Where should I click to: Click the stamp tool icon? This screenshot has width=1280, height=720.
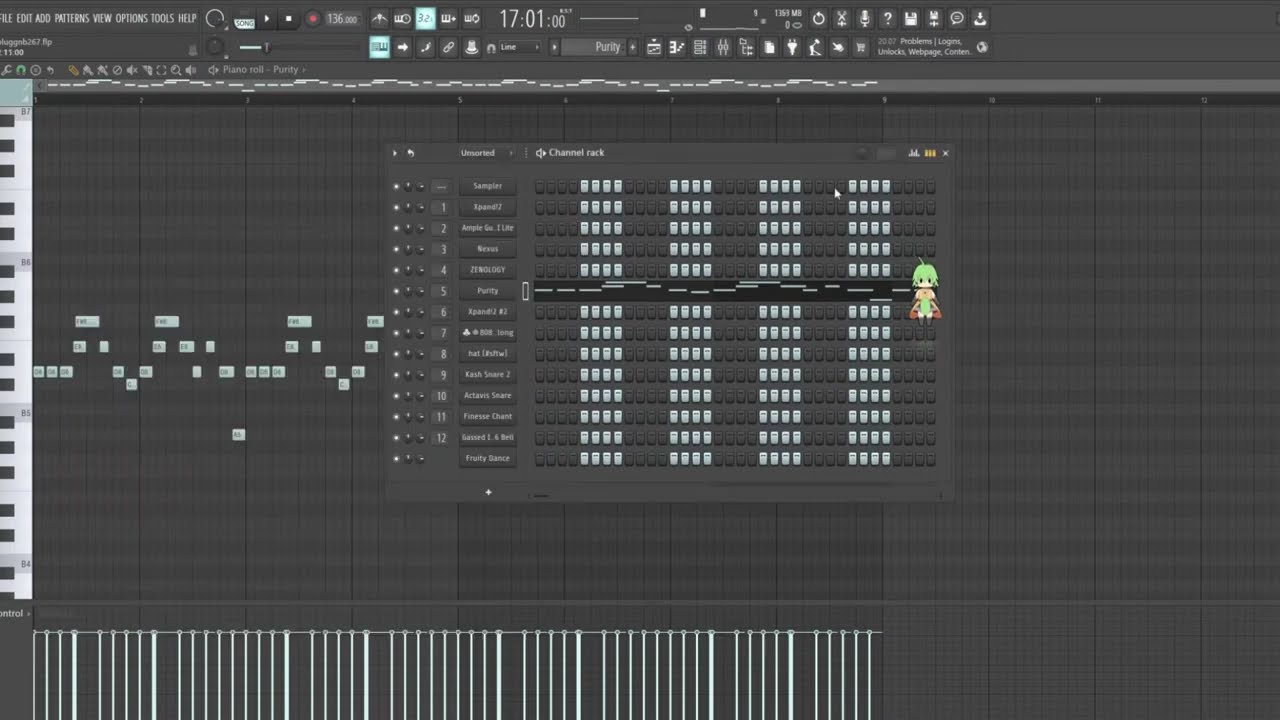471,47
